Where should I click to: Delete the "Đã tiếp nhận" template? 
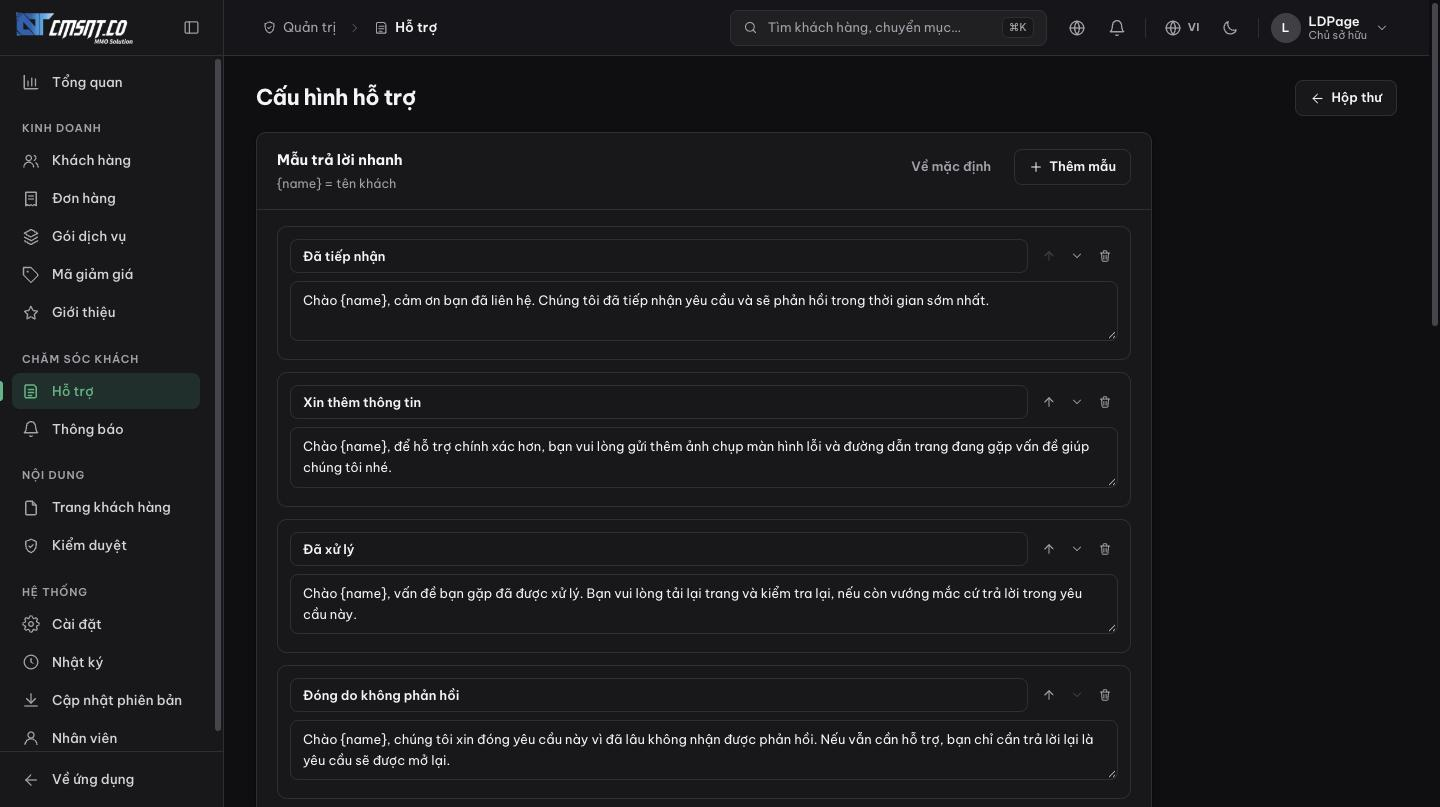point(1105,256)
